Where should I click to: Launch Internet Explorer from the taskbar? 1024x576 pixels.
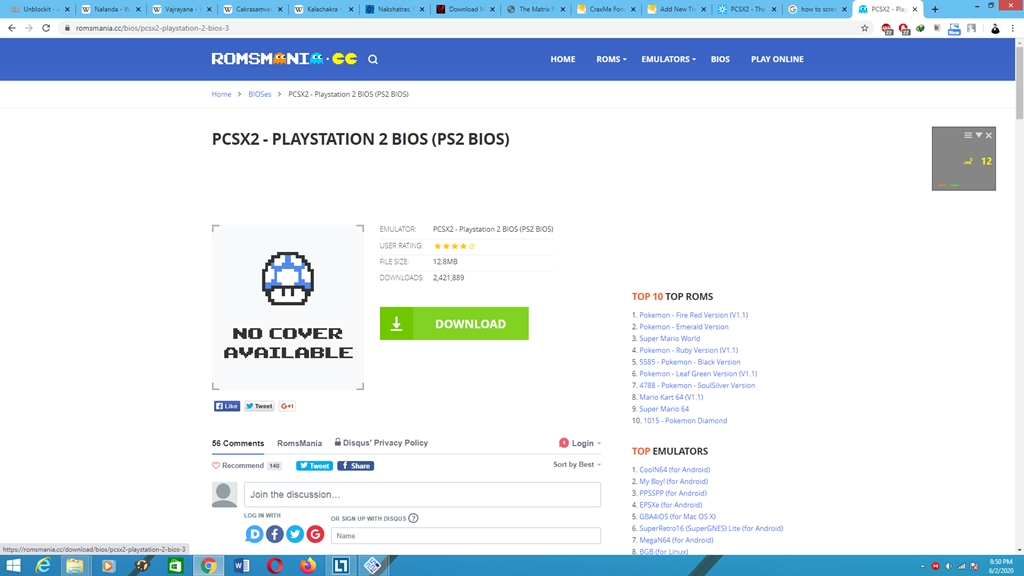[x=43, y=566]
